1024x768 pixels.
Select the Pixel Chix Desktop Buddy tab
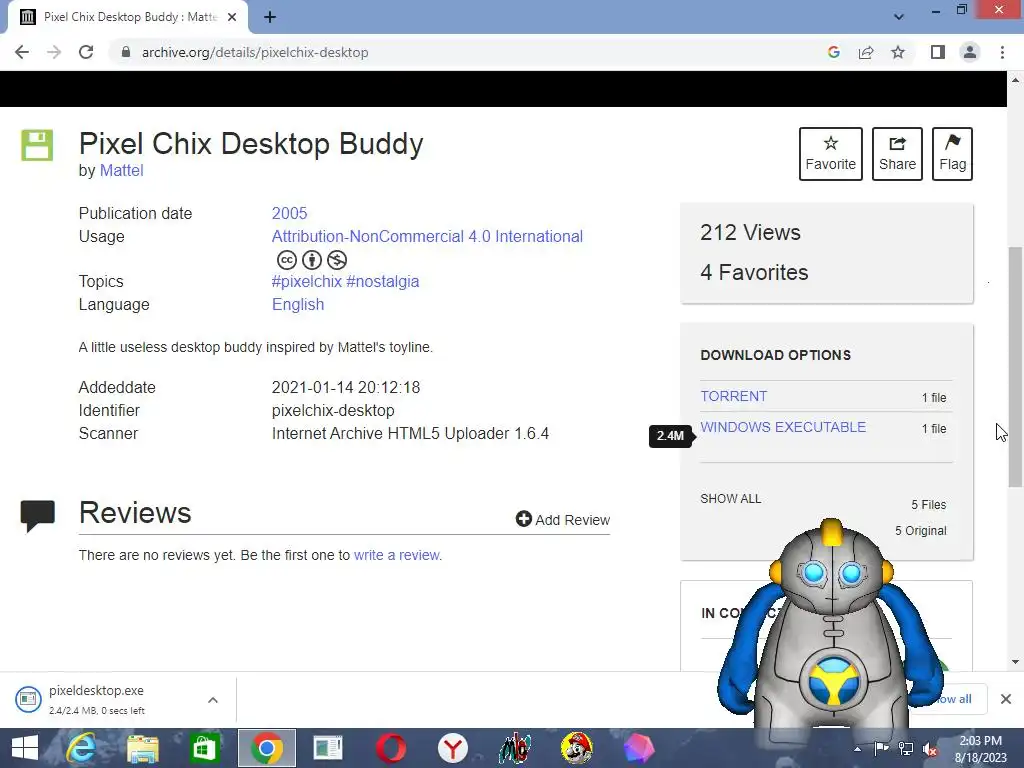(128, 17)
